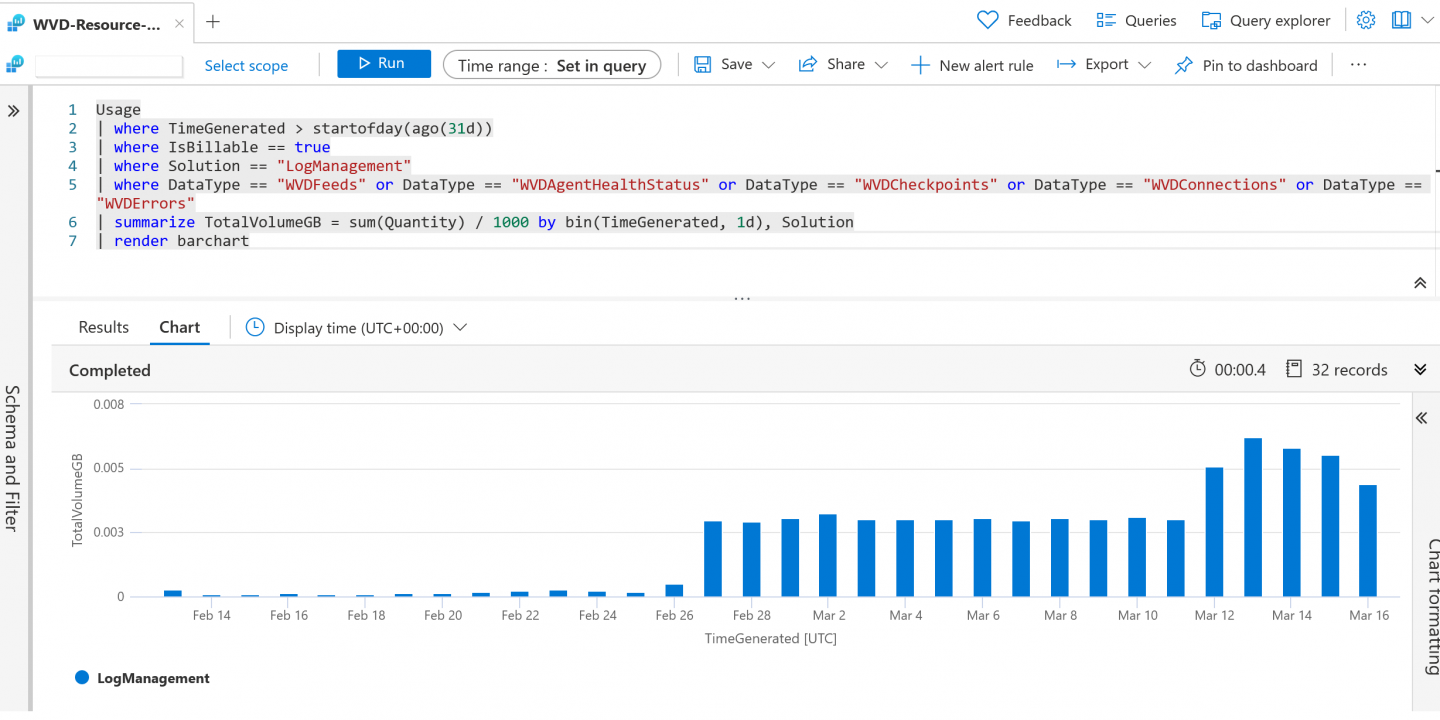Click the Share arrow icon

tap(808, 65)
